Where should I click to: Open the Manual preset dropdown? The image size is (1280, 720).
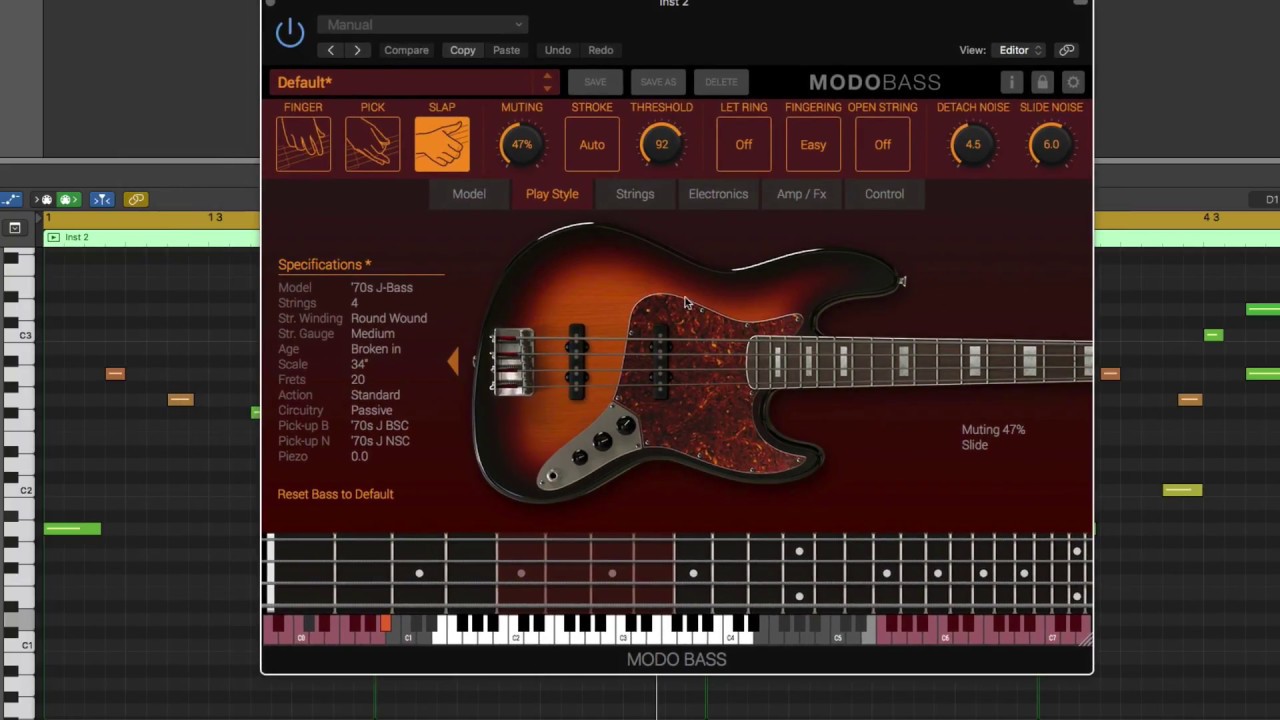click(422, 24)
